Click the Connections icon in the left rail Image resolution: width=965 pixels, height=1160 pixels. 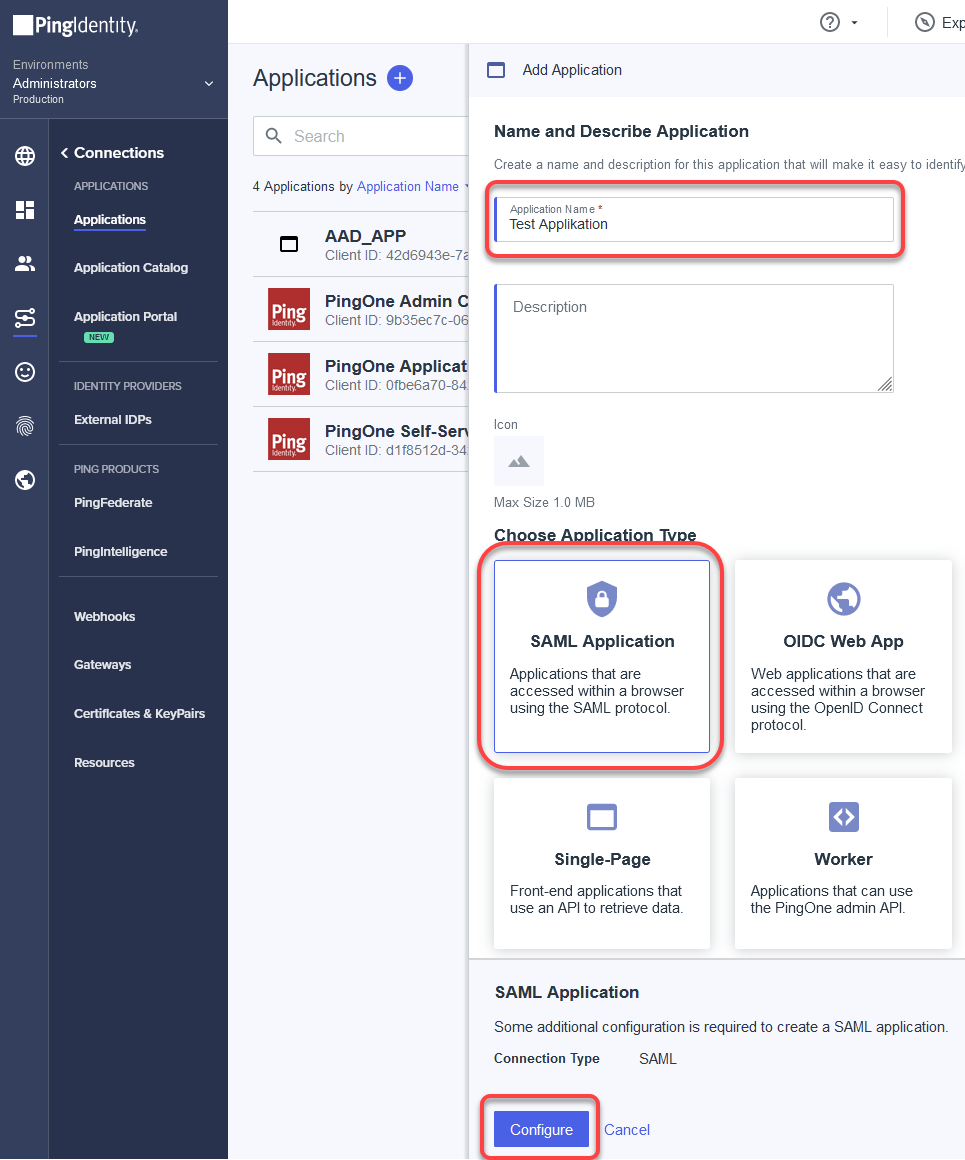24,318
